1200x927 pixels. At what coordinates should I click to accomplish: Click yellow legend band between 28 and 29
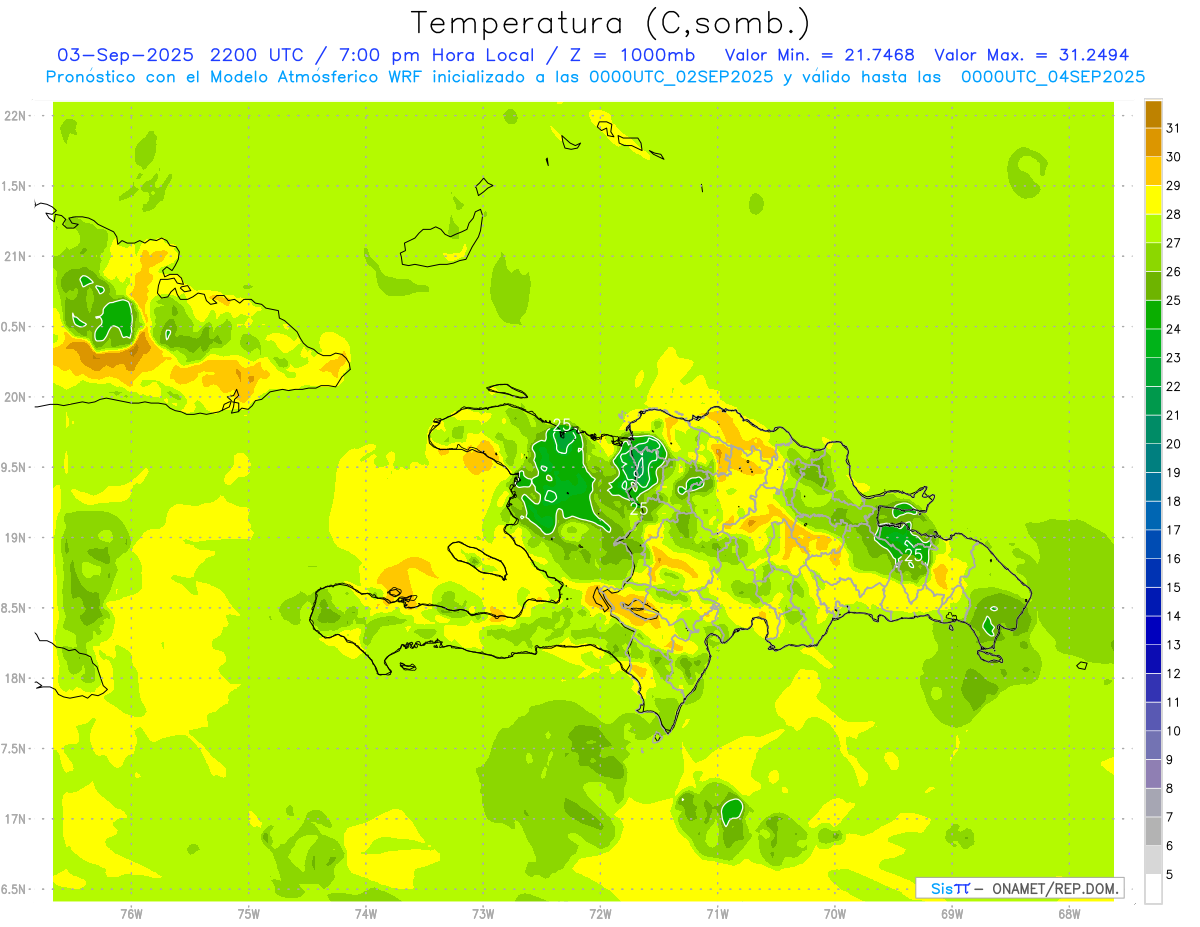point(1153,200)
